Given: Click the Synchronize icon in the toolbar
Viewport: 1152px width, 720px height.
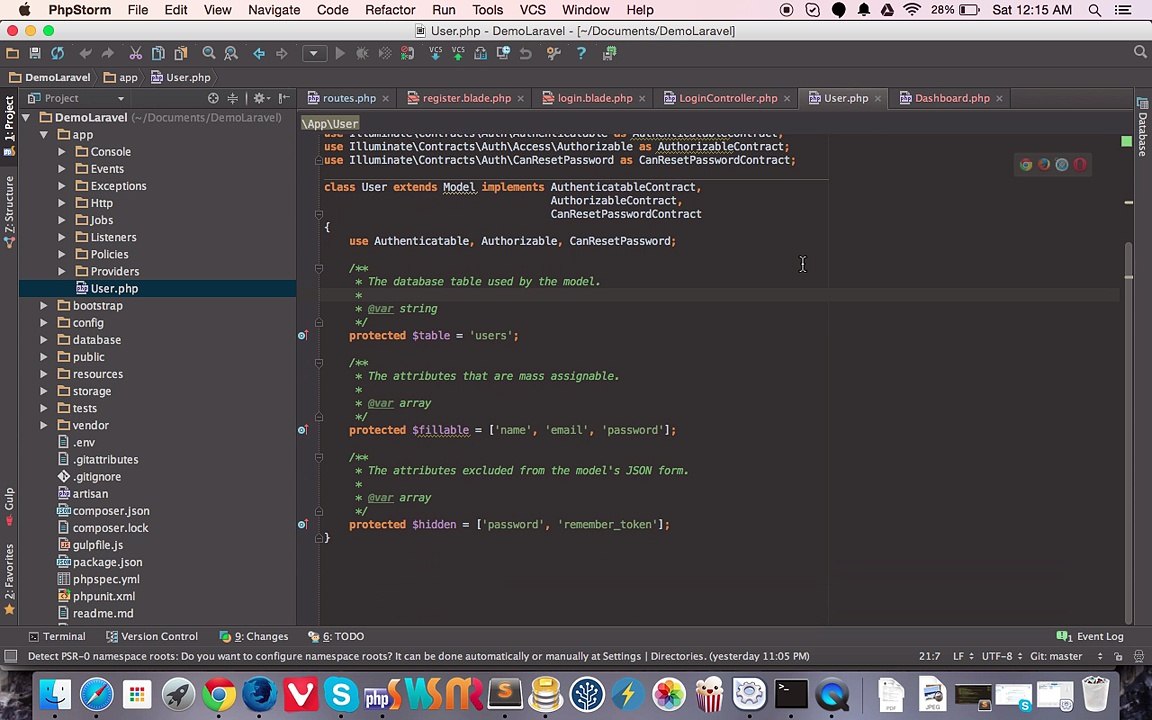Looking at the screenshot, I should tap(57, 53).
